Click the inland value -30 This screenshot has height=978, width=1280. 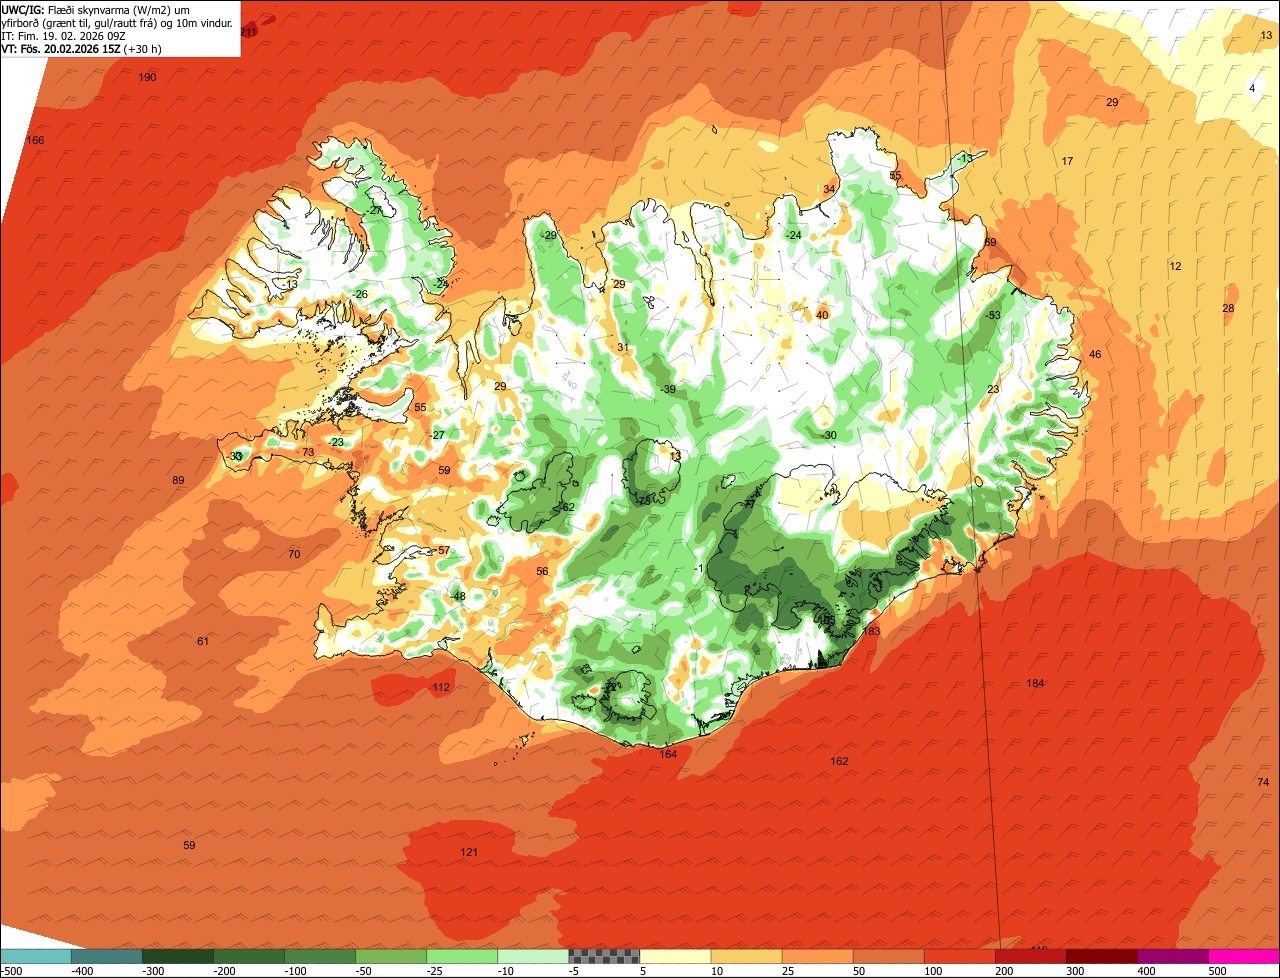click(x=828, y=435)
